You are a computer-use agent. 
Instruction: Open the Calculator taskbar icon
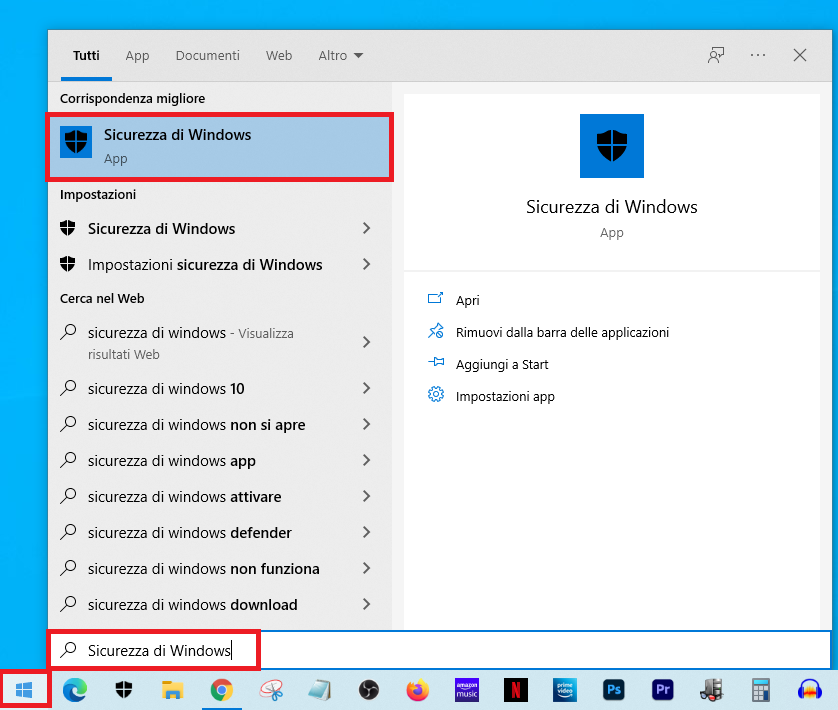point(761,690)
